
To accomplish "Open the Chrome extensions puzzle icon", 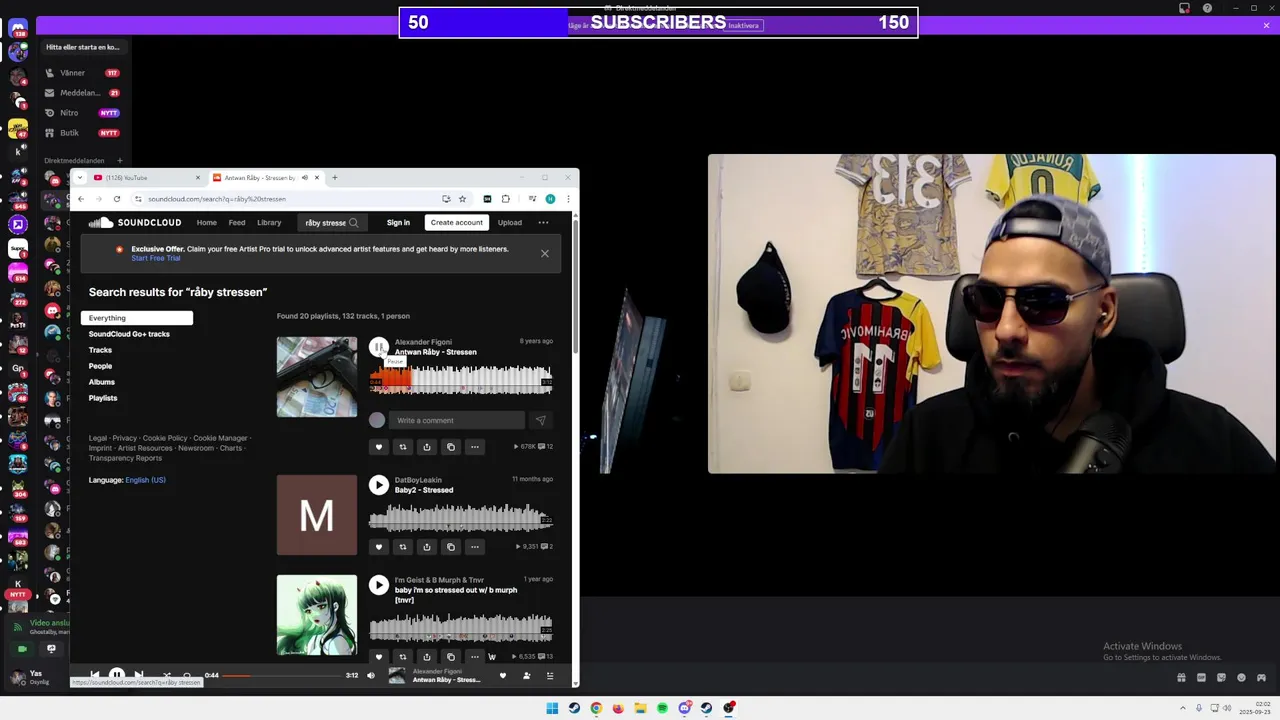I will coord(506,199).
